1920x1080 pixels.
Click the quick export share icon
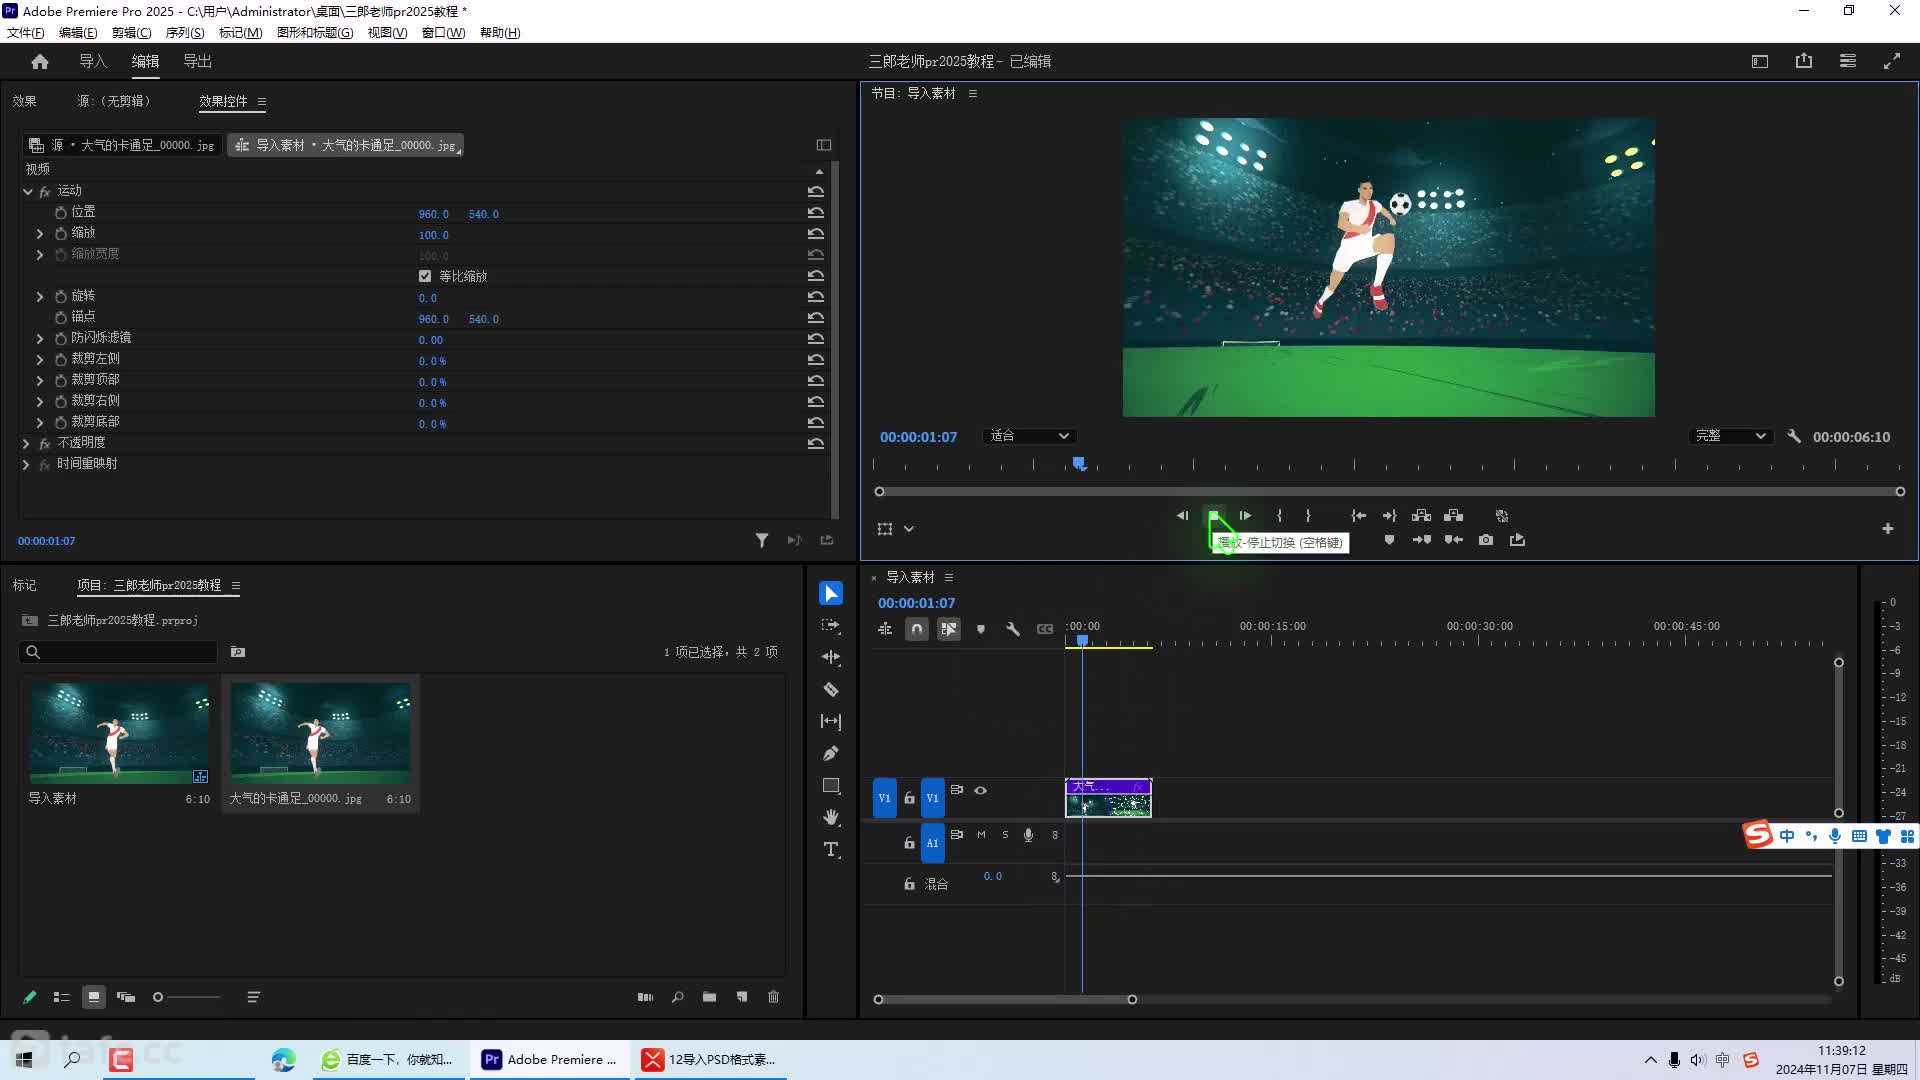pyautogui.click(x=1804, y=61)
